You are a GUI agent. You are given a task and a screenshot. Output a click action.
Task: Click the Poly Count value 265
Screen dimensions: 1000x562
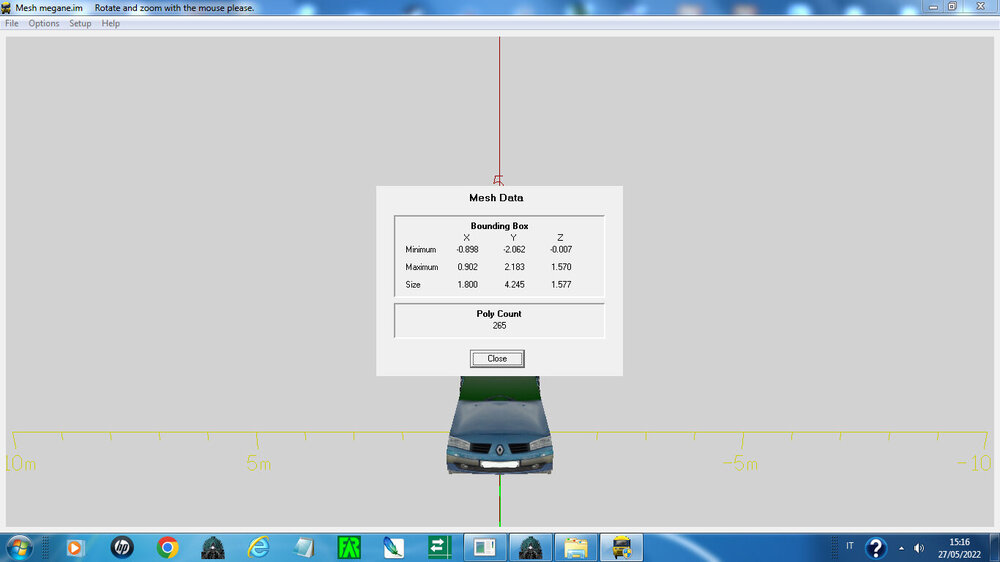[499, 325]
